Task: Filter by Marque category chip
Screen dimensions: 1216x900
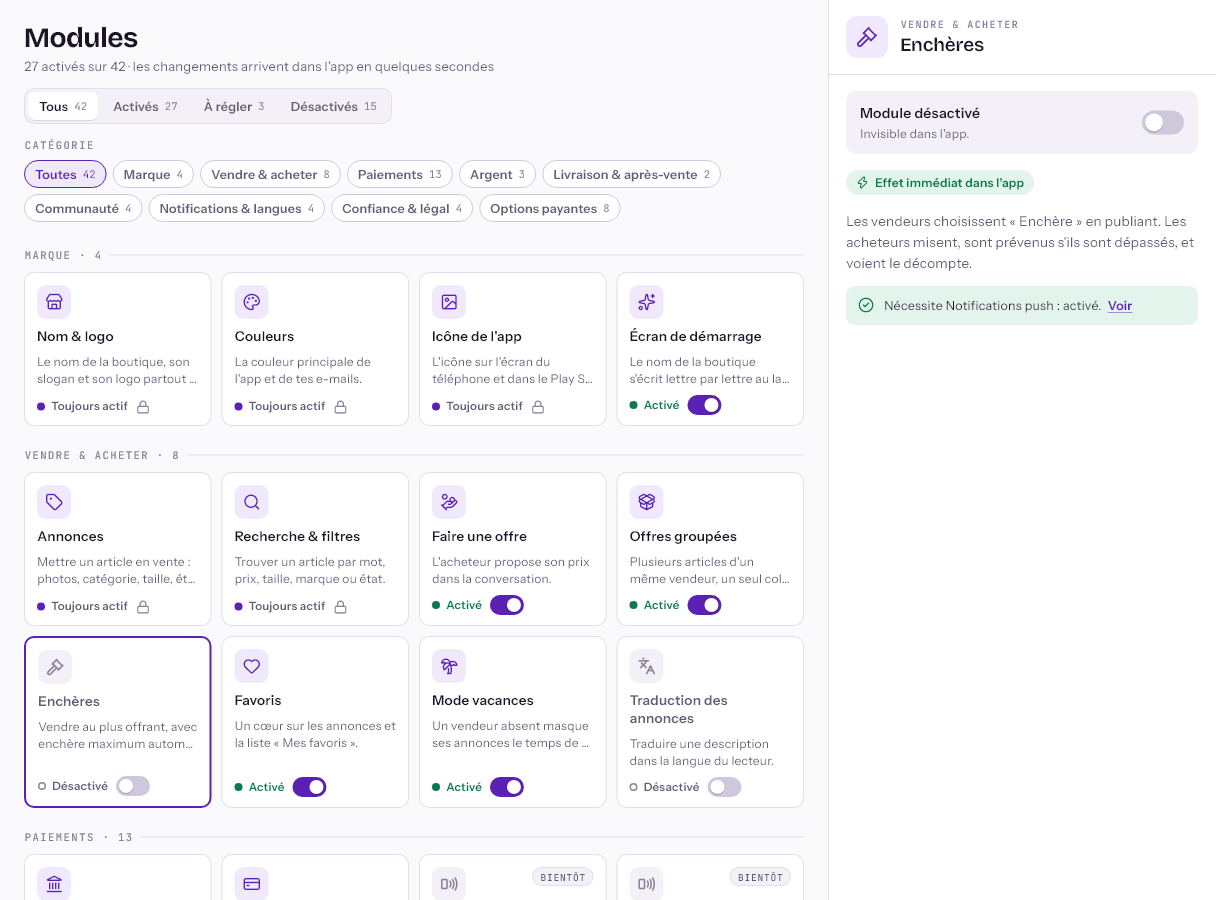Action: coord(153,174)
